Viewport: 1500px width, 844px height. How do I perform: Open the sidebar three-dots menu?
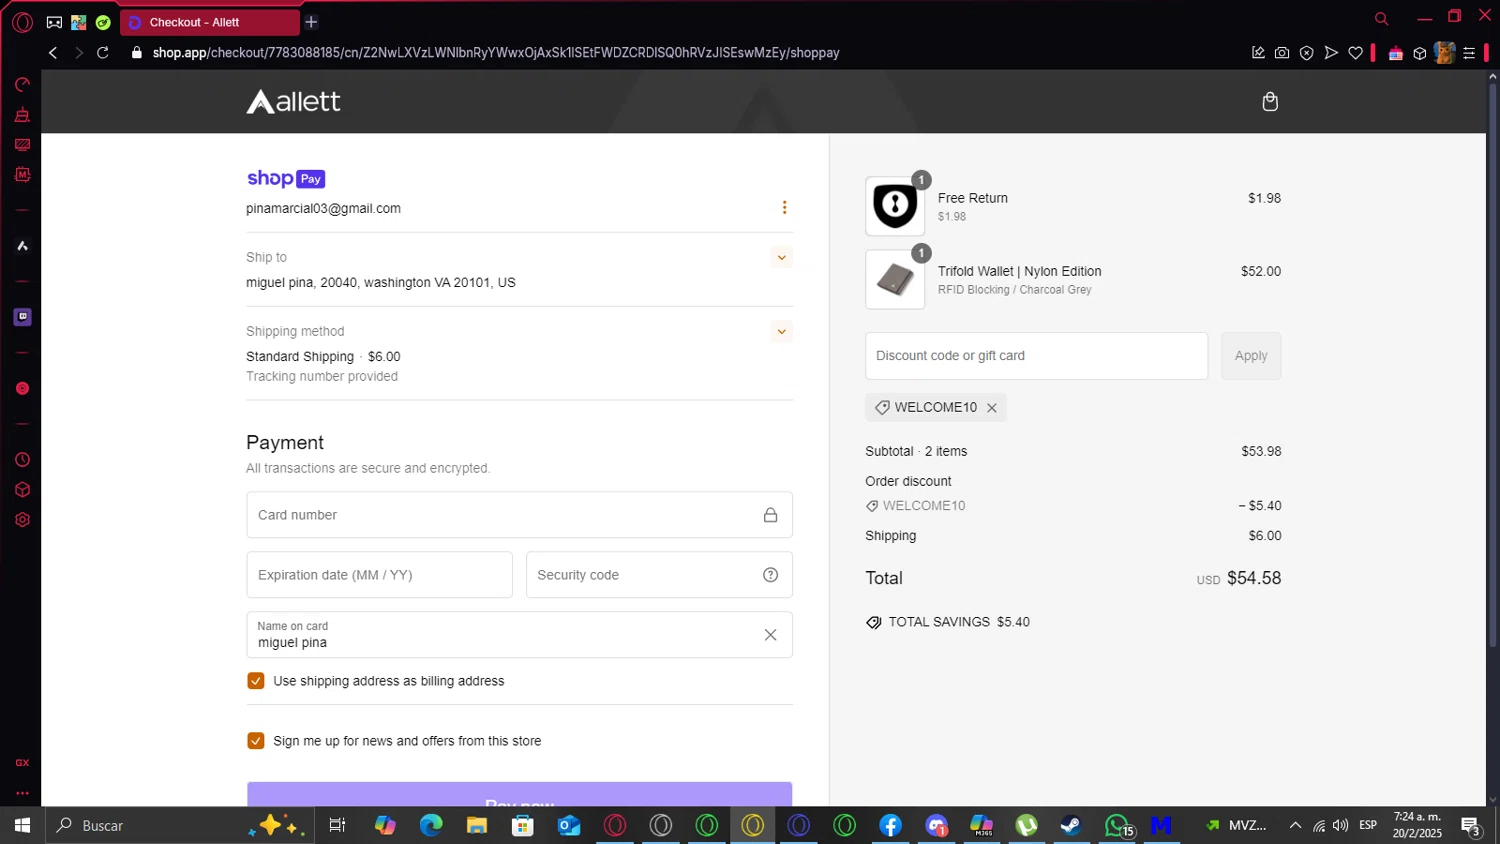point(22,793)
